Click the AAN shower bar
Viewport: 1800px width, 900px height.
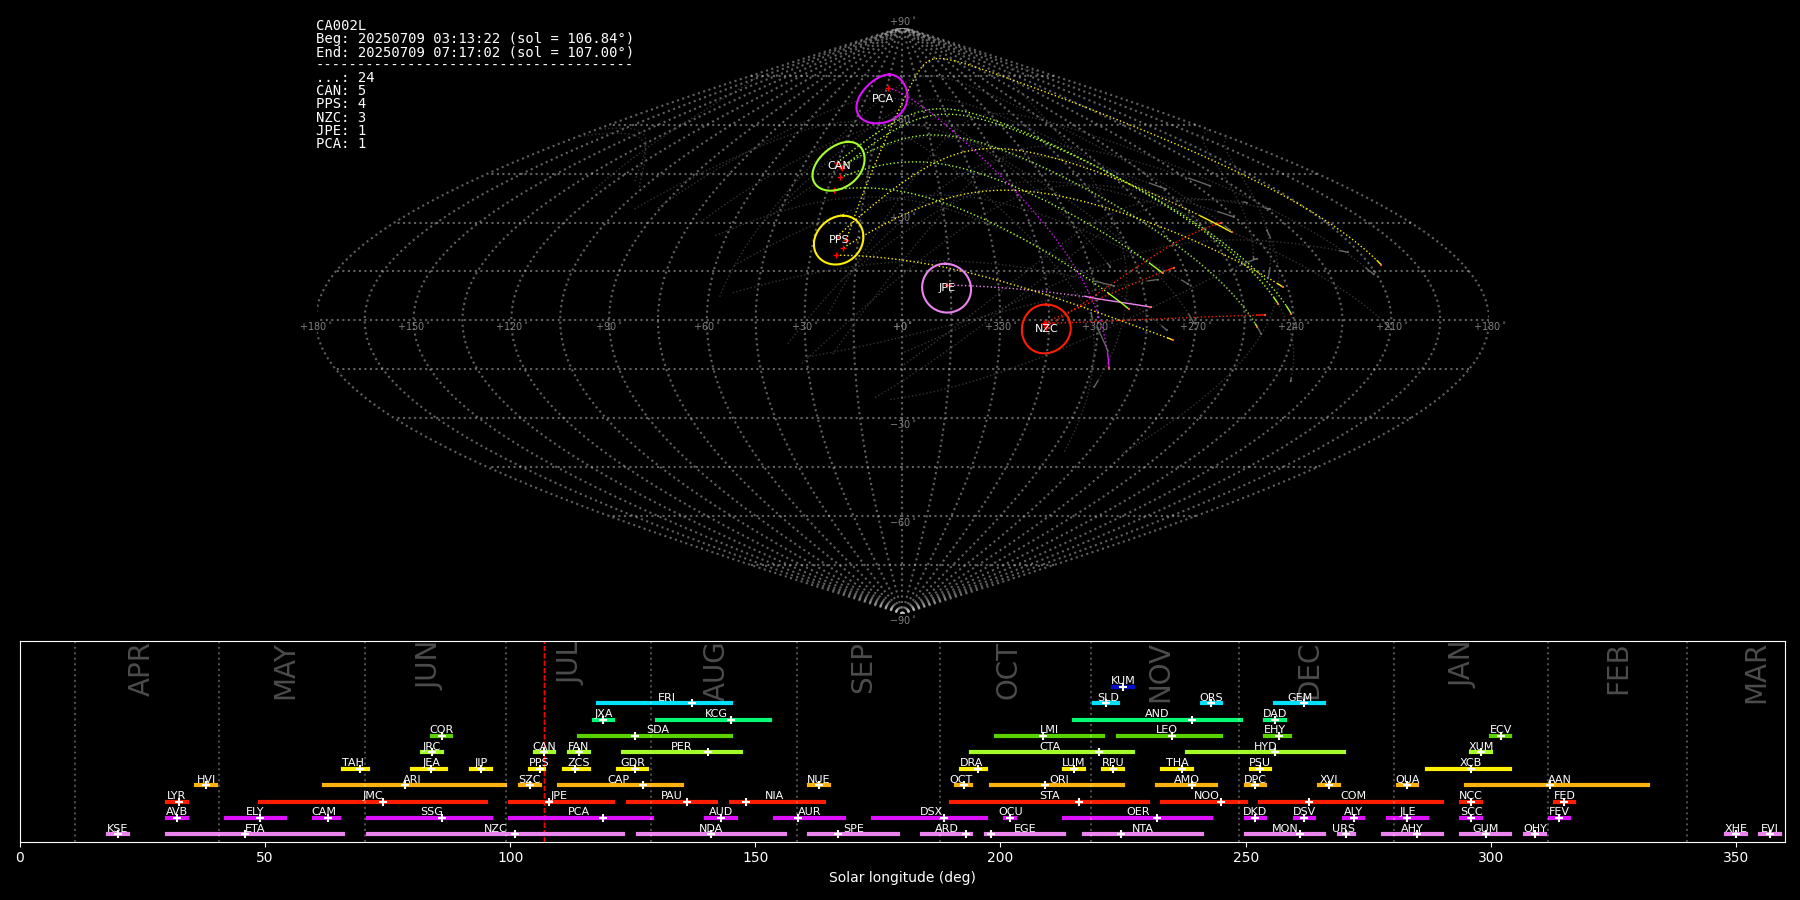[1557, 785]
